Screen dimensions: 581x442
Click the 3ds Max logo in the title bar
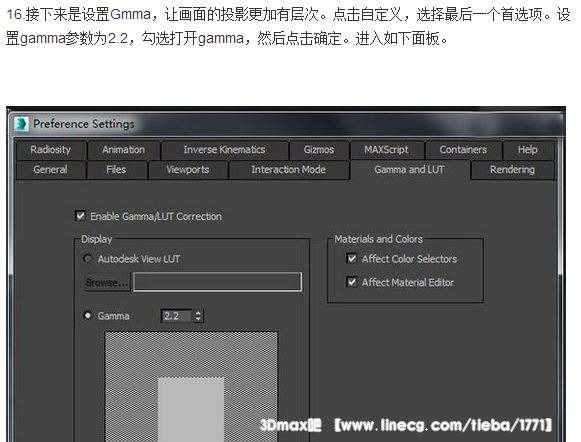coord(21,123)
